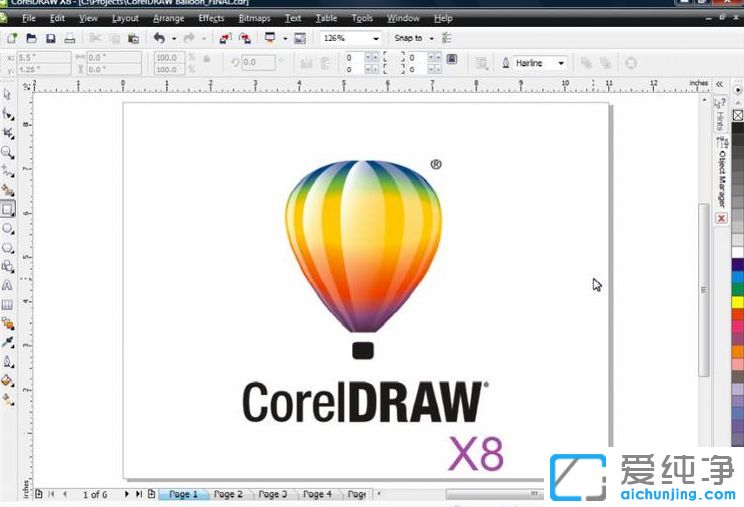This screenshot has height=507, width=744.
Task: Click the Print icon
Action: pos(70,38)
